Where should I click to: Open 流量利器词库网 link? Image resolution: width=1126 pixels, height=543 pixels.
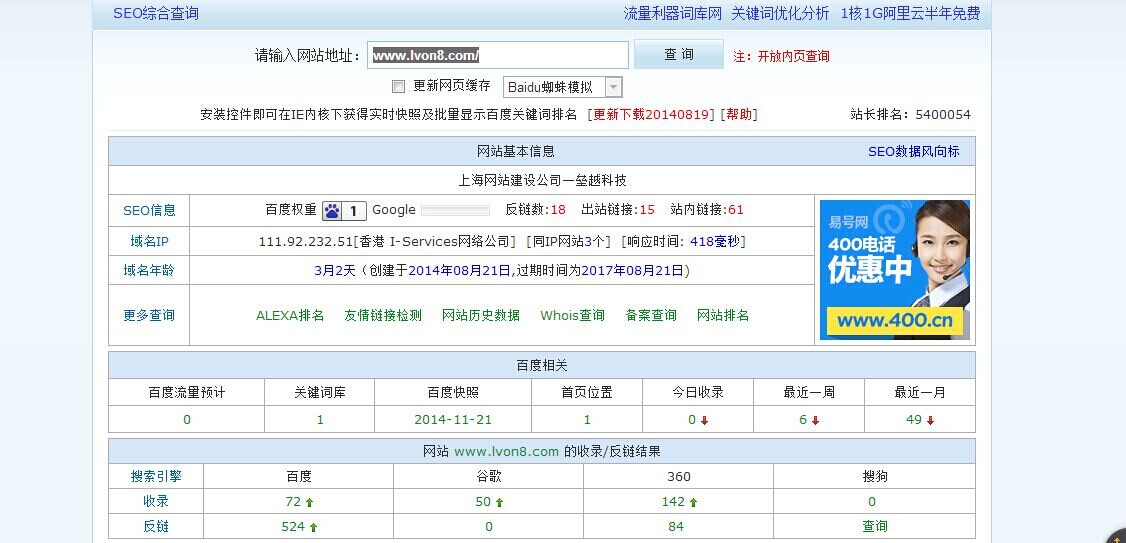(x=672, y=14)
